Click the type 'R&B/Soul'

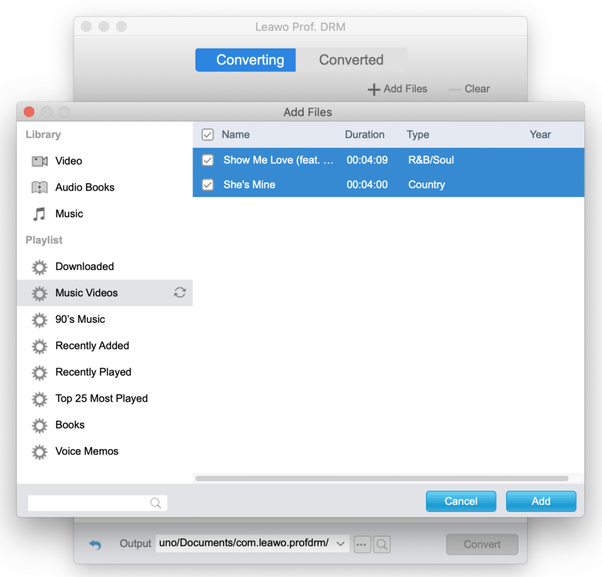pos(431,160)
